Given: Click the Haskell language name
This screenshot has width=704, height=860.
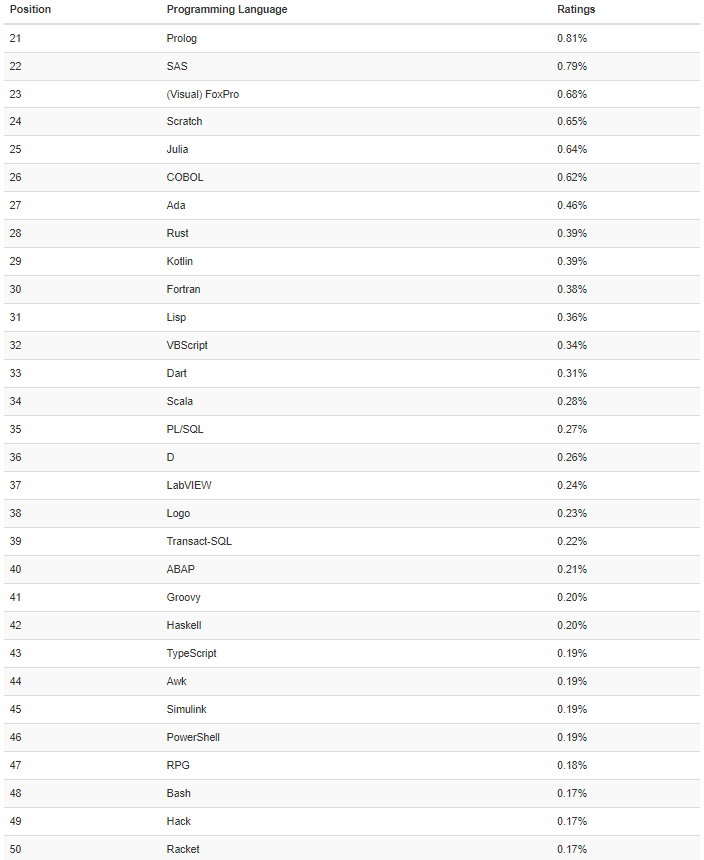Looking at the screenshot, I should (x=185, y=625).
